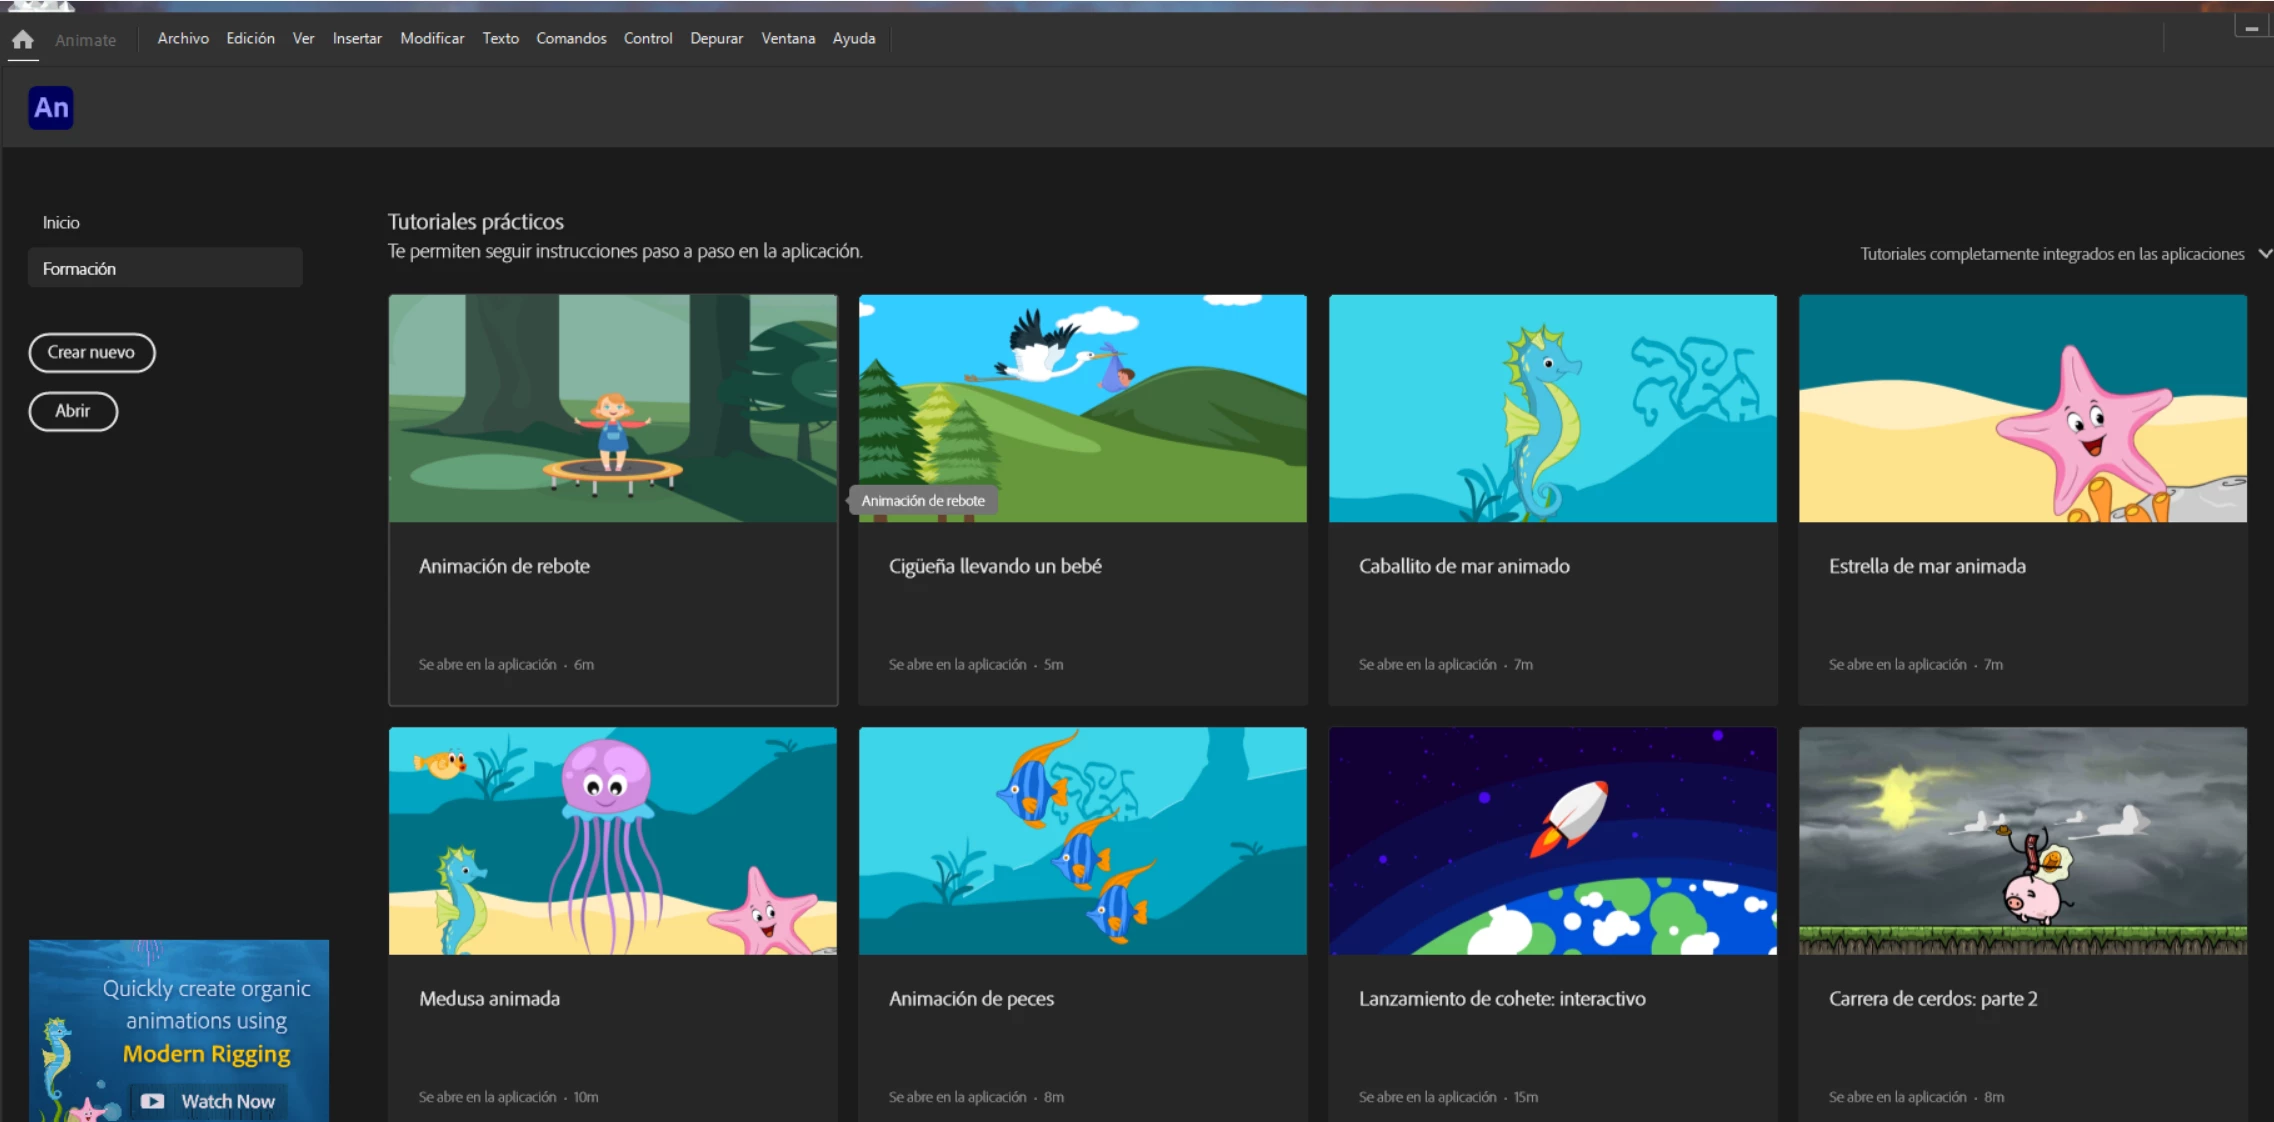Open the Ventana menu
Screen dimensions: 2274x1122
[788, 39]
